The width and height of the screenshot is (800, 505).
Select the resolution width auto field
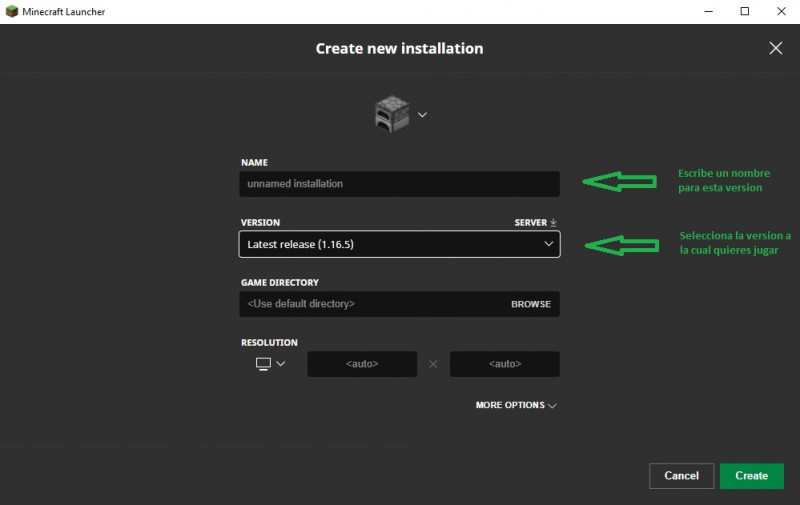click(x=362, y=364)
